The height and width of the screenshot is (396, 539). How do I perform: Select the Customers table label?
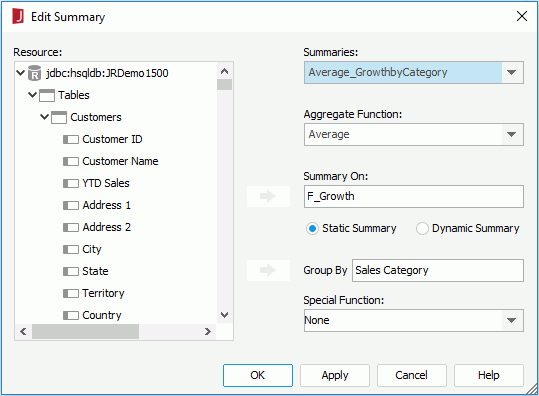tap(96, 117)
